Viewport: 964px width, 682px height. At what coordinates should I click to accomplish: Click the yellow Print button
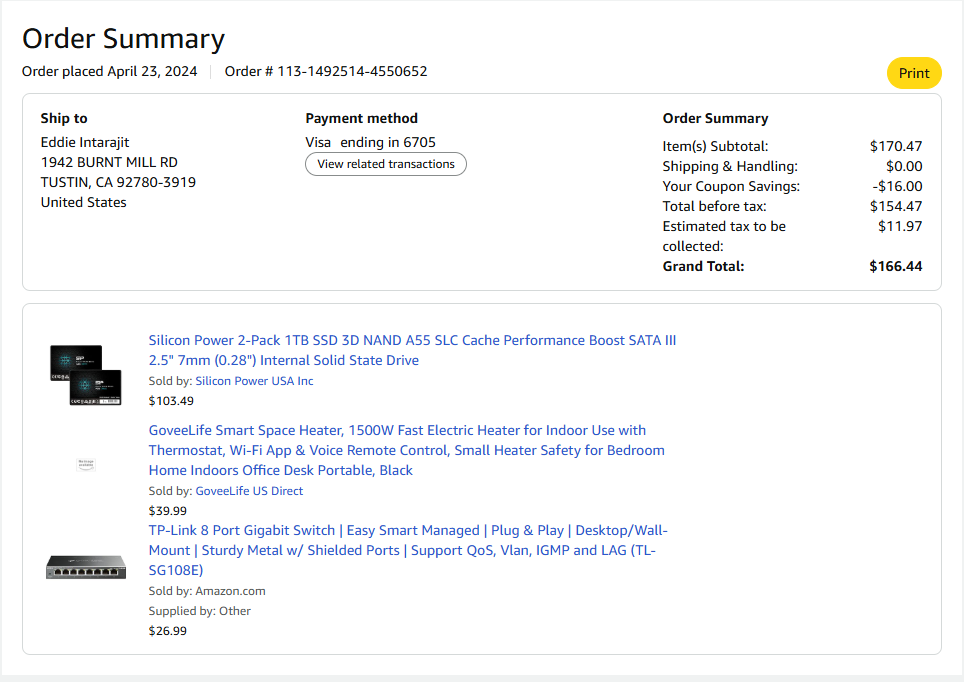pyautogui.click(x=914, y=73)
